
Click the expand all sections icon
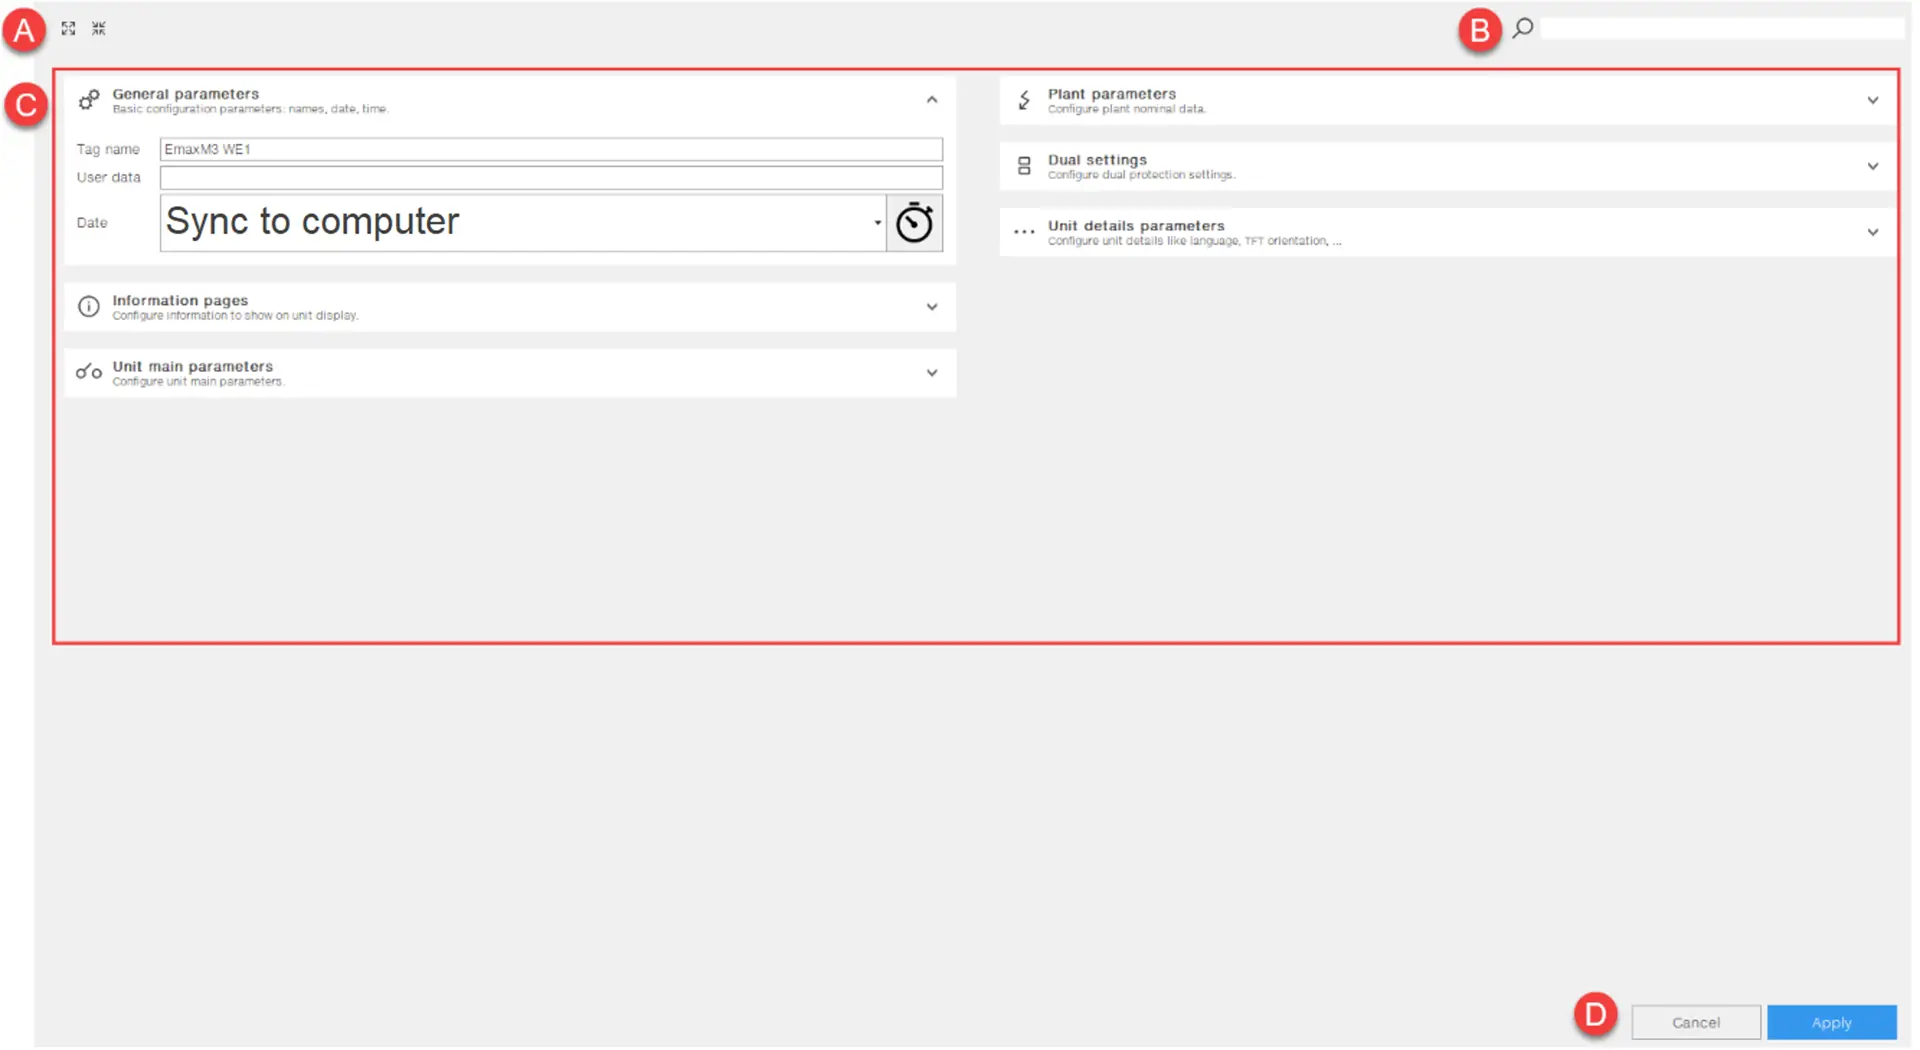(68, 28)
